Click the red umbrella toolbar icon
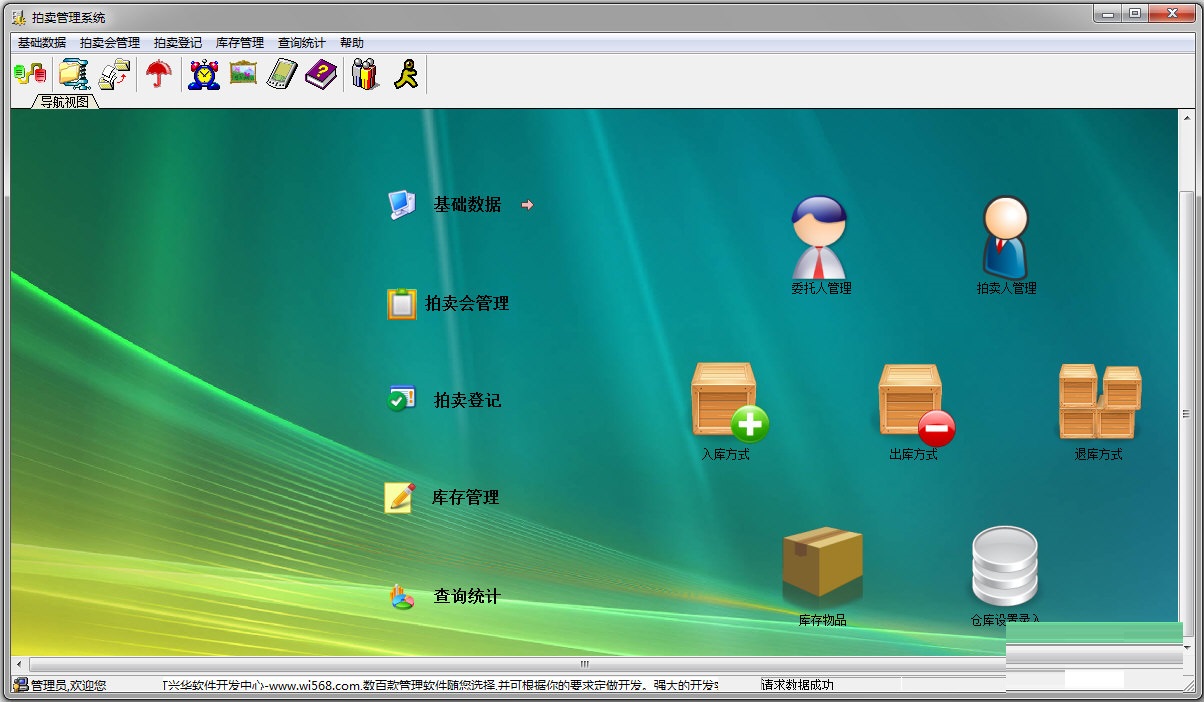This screenshot has width=1204, height=702. tap(159, 74)
